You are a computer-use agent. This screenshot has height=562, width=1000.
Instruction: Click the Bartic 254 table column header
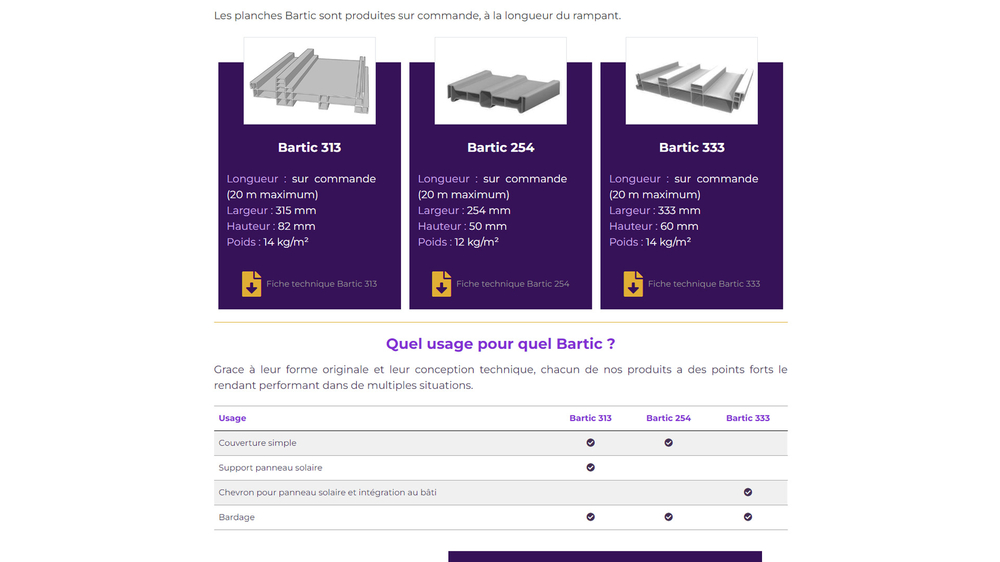(668, 418)
